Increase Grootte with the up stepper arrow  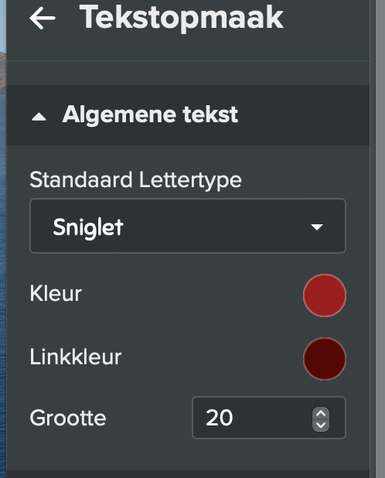point(321,414)
